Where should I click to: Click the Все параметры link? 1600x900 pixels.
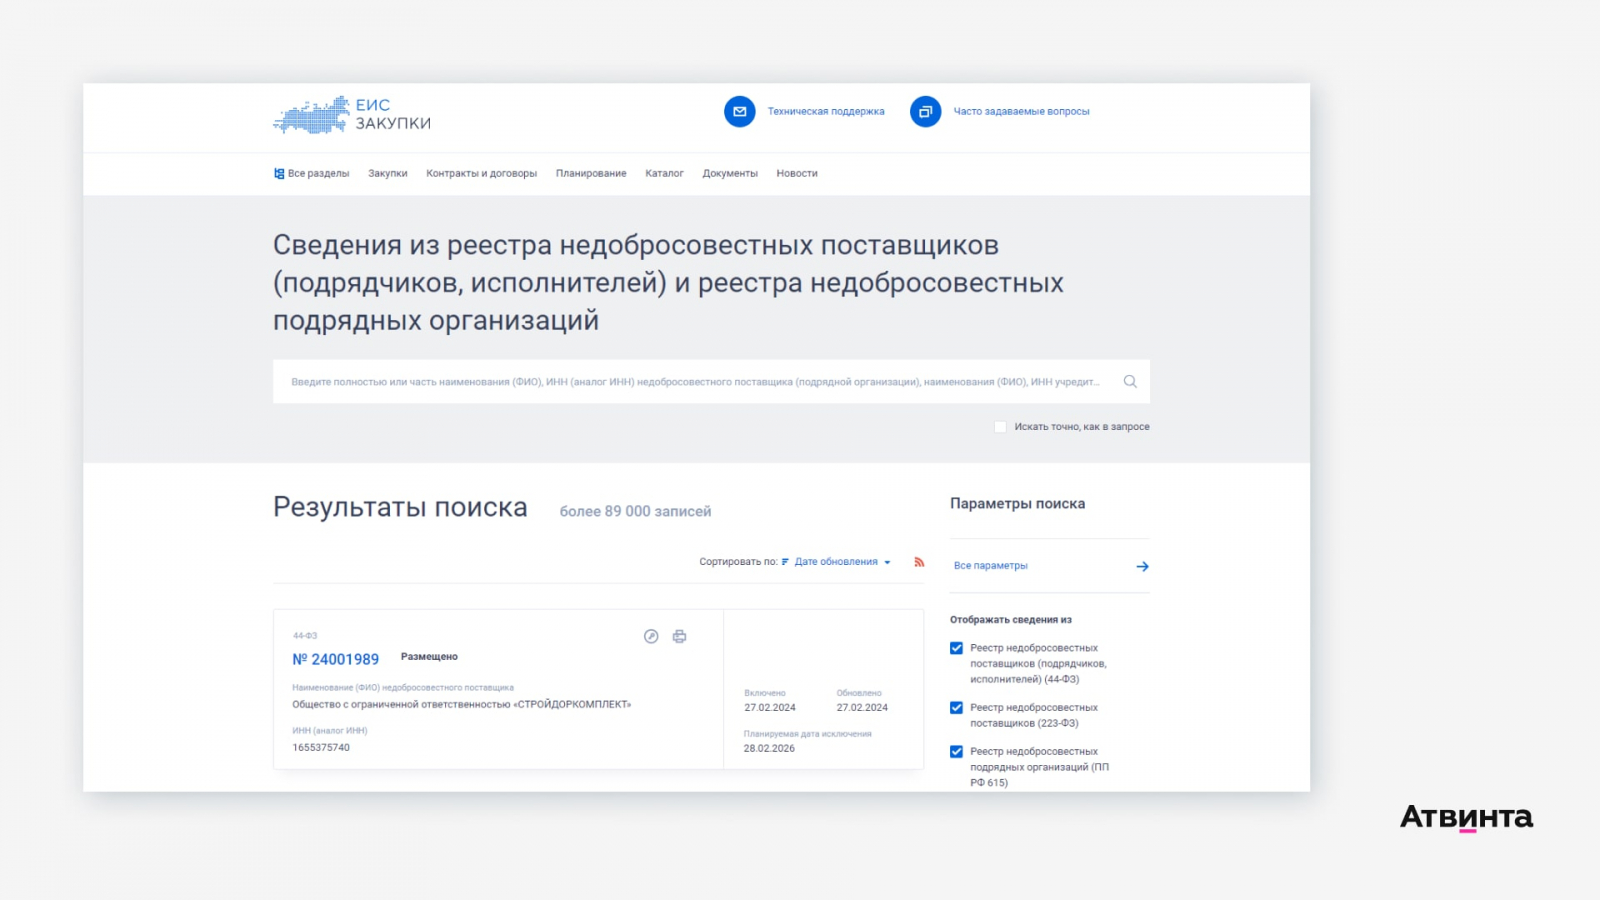click(x=991, y=566)
